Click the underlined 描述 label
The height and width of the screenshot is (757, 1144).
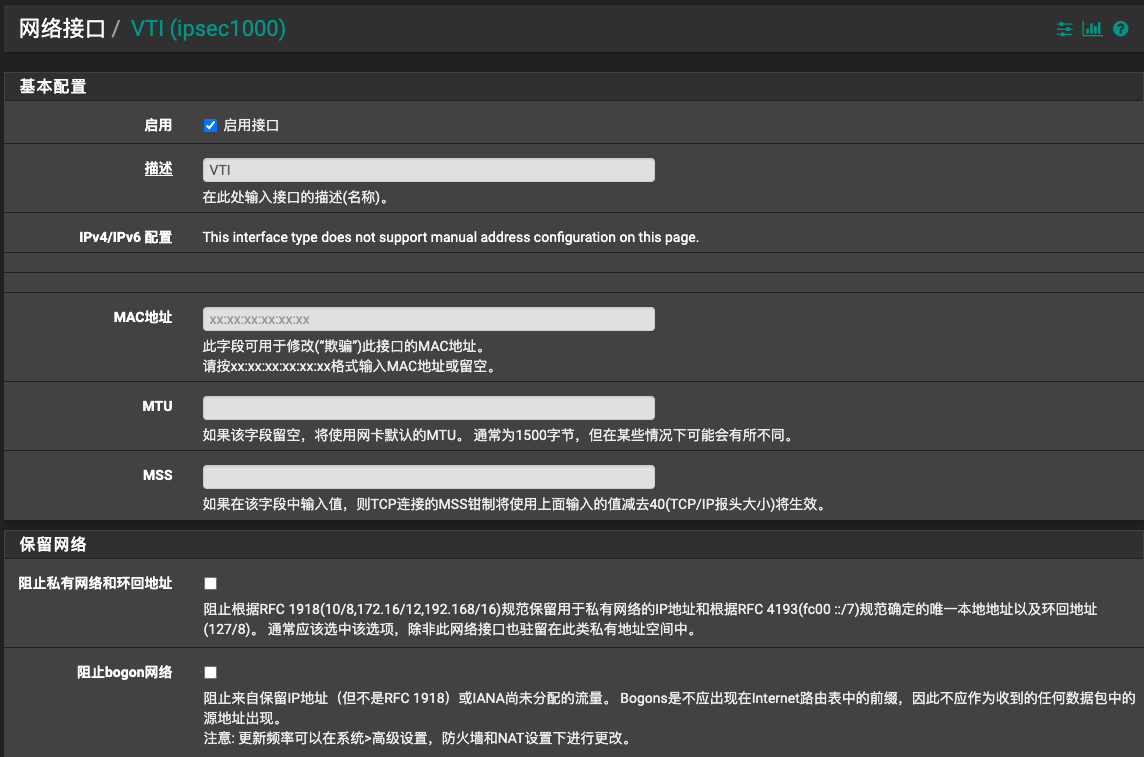coord(158,169)
